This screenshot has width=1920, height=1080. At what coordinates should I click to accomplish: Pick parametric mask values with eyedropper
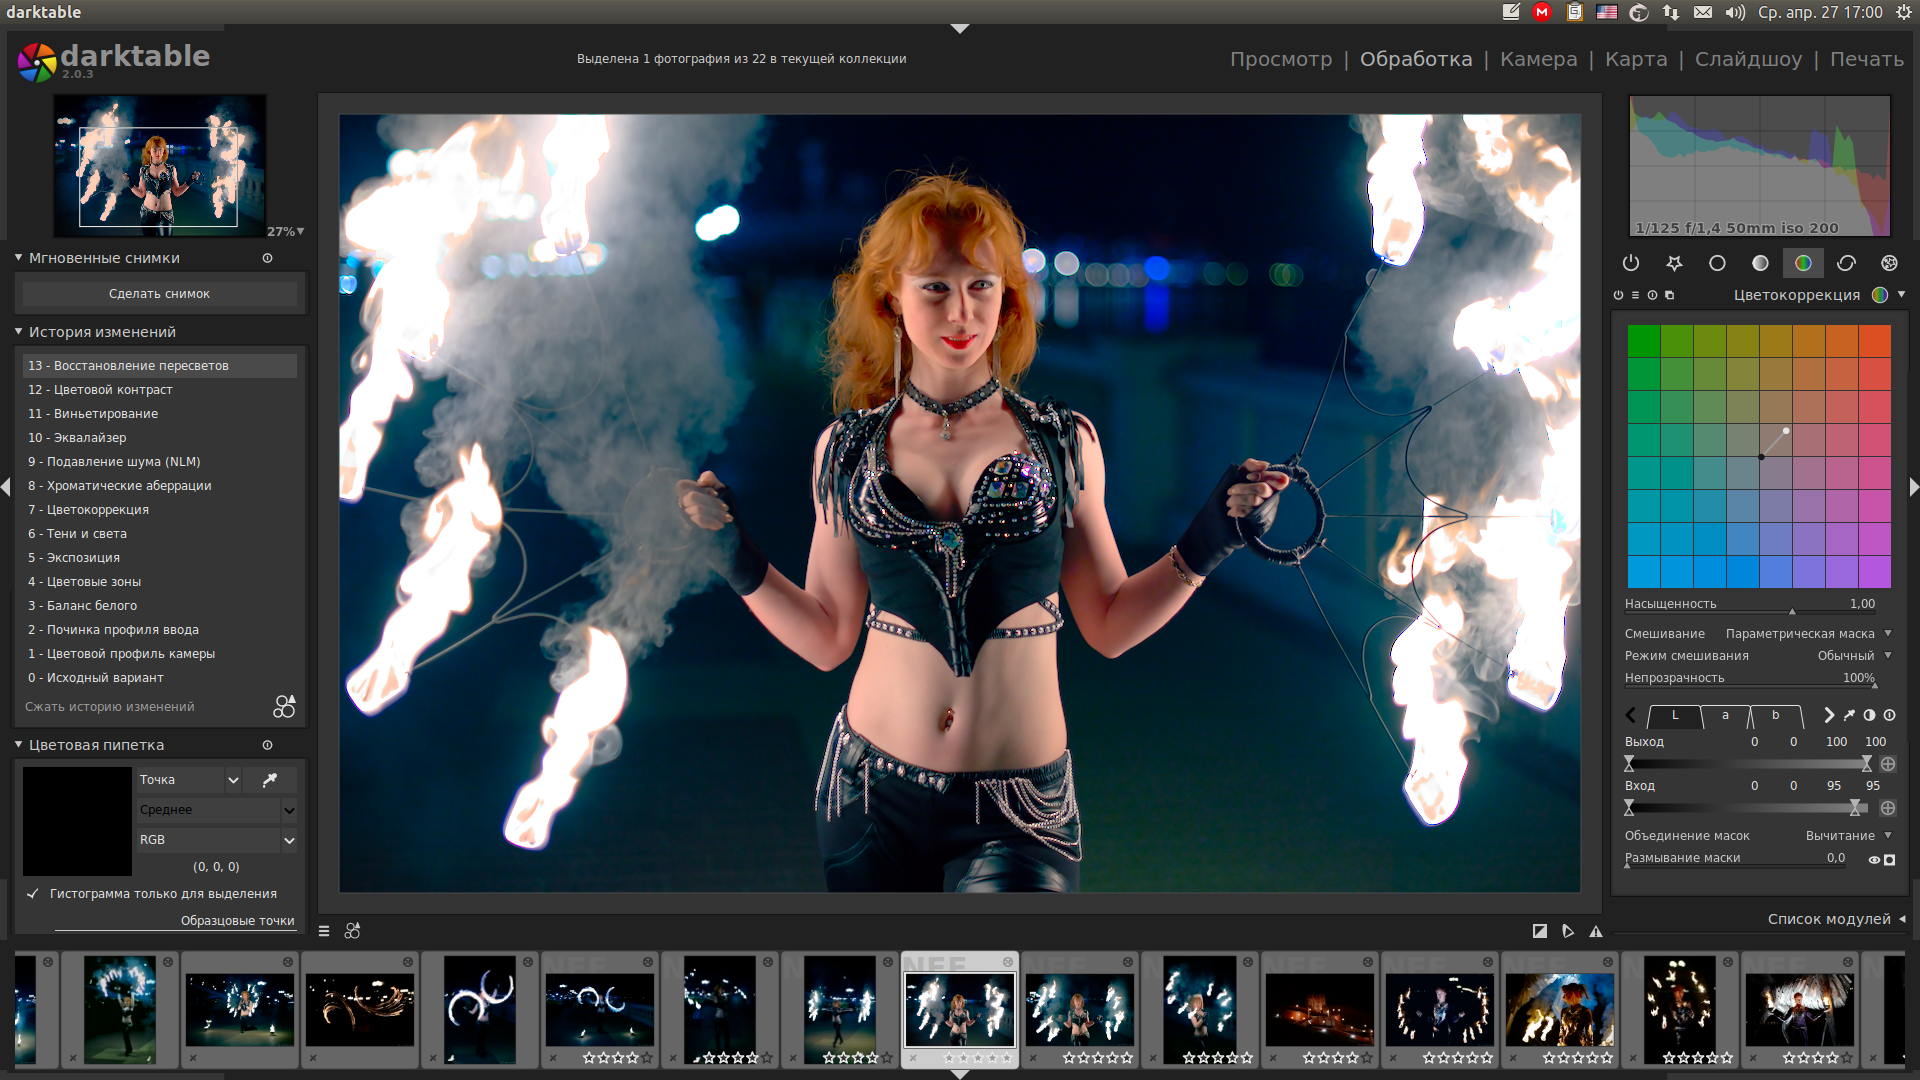(x=1849, y=715)
